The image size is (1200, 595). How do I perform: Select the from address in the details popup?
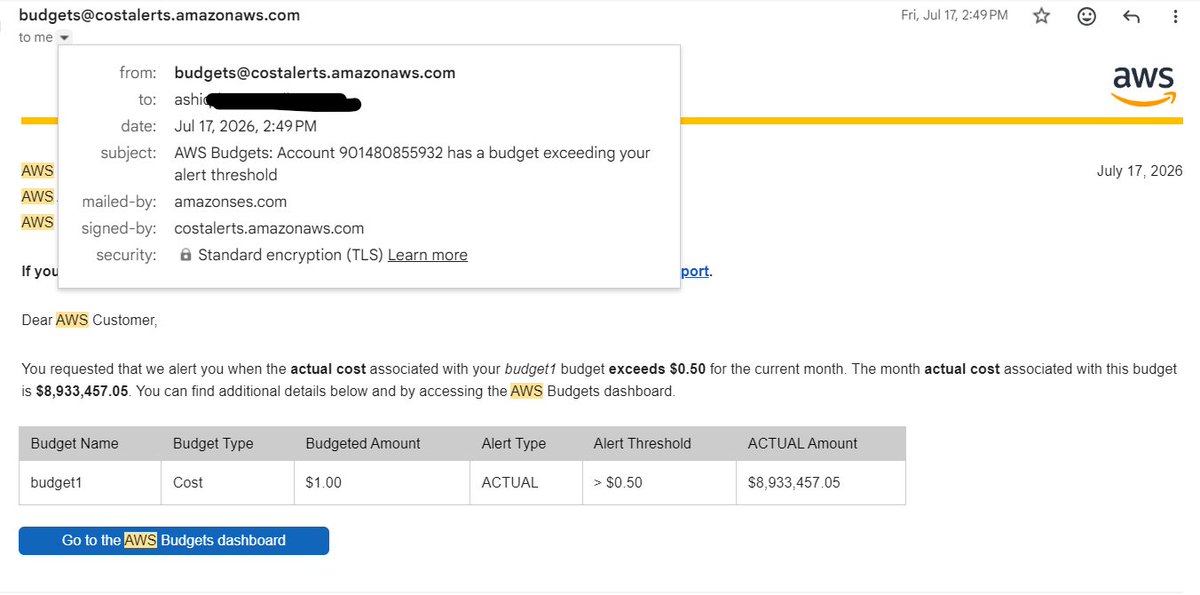[x=315, y=73]
